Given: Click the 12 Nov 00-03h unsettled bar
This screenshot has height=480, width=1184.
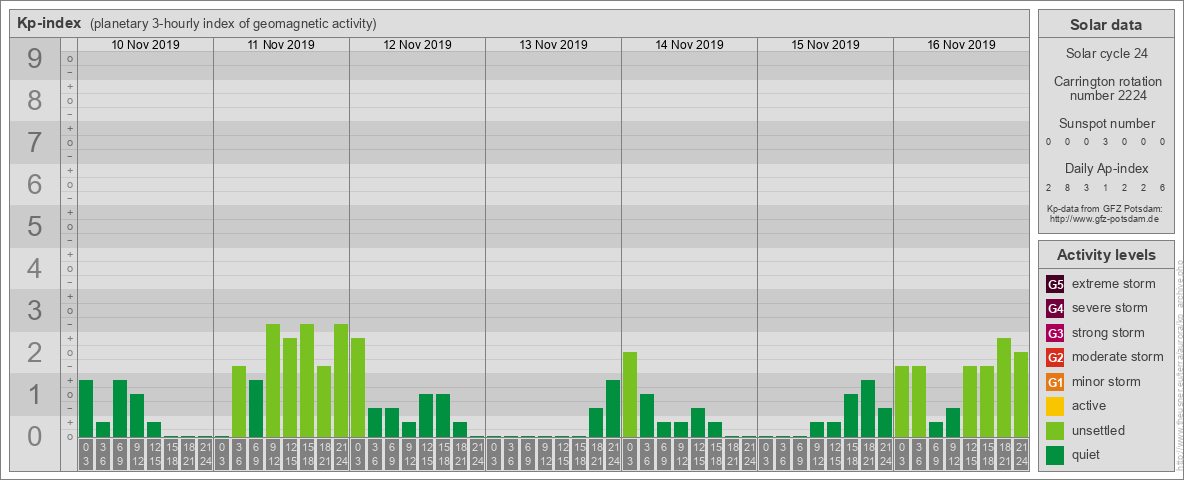Looking at the screenshot, I should (x=358, y=387).
